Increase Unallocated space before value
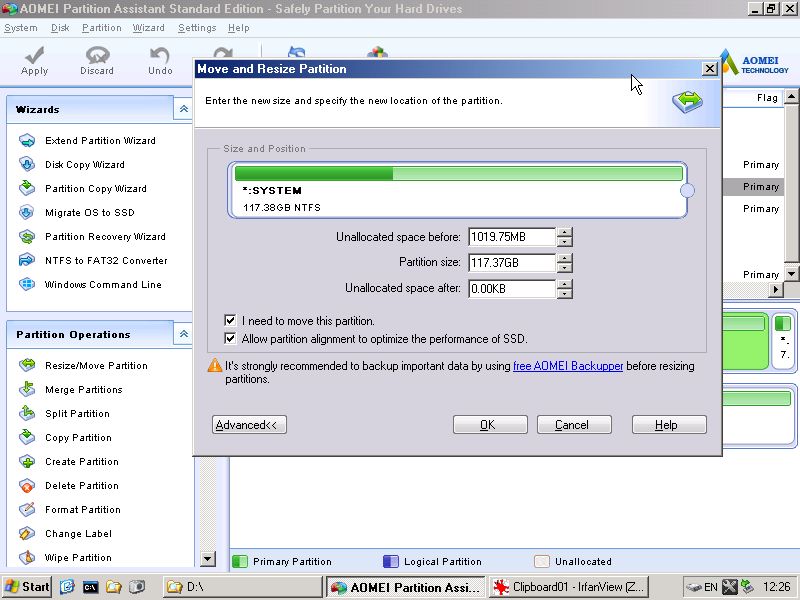Screen dimensions: 800x600 click(x=565, y=232)
